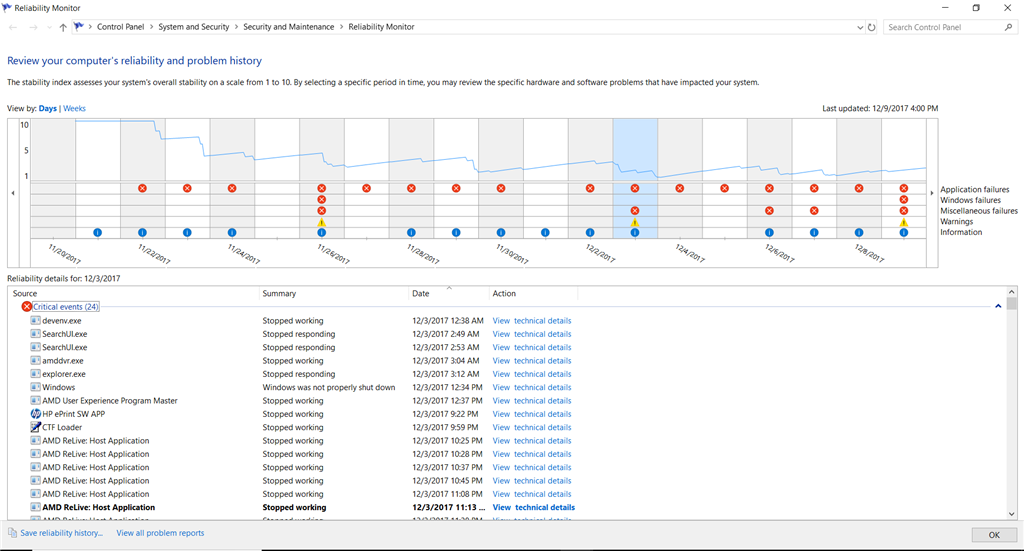Select application failure icon on 12/3/2017

(635, 188)
